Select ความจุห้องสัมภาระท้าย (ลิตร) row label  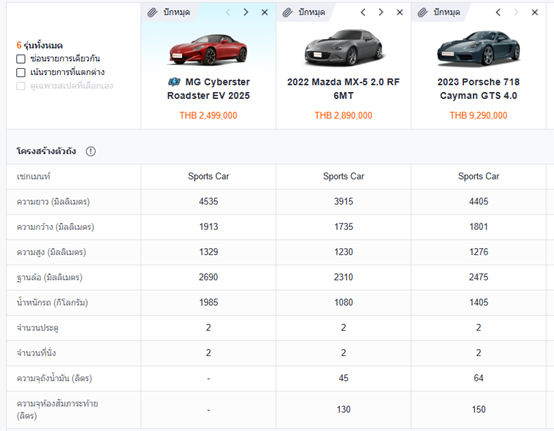(x=57, y=409)
